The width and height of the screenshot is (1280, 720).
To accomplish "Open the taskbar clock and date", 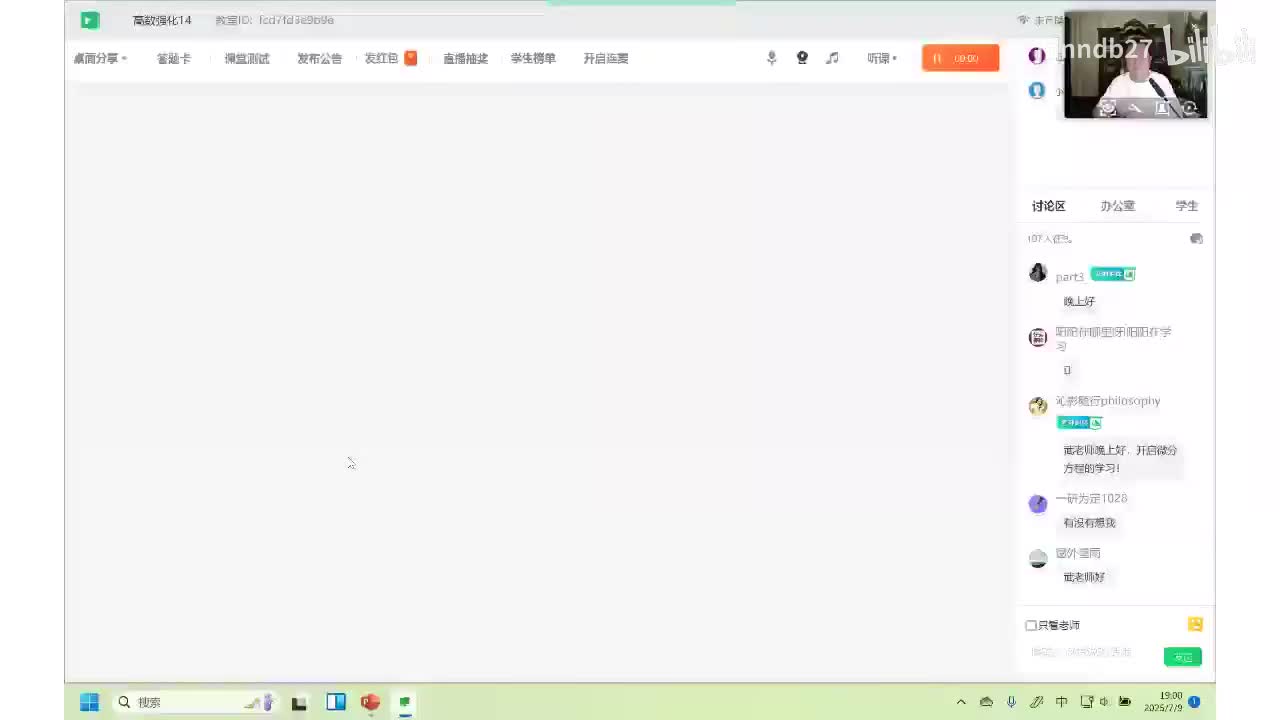I will click(x=1163, y=702).
